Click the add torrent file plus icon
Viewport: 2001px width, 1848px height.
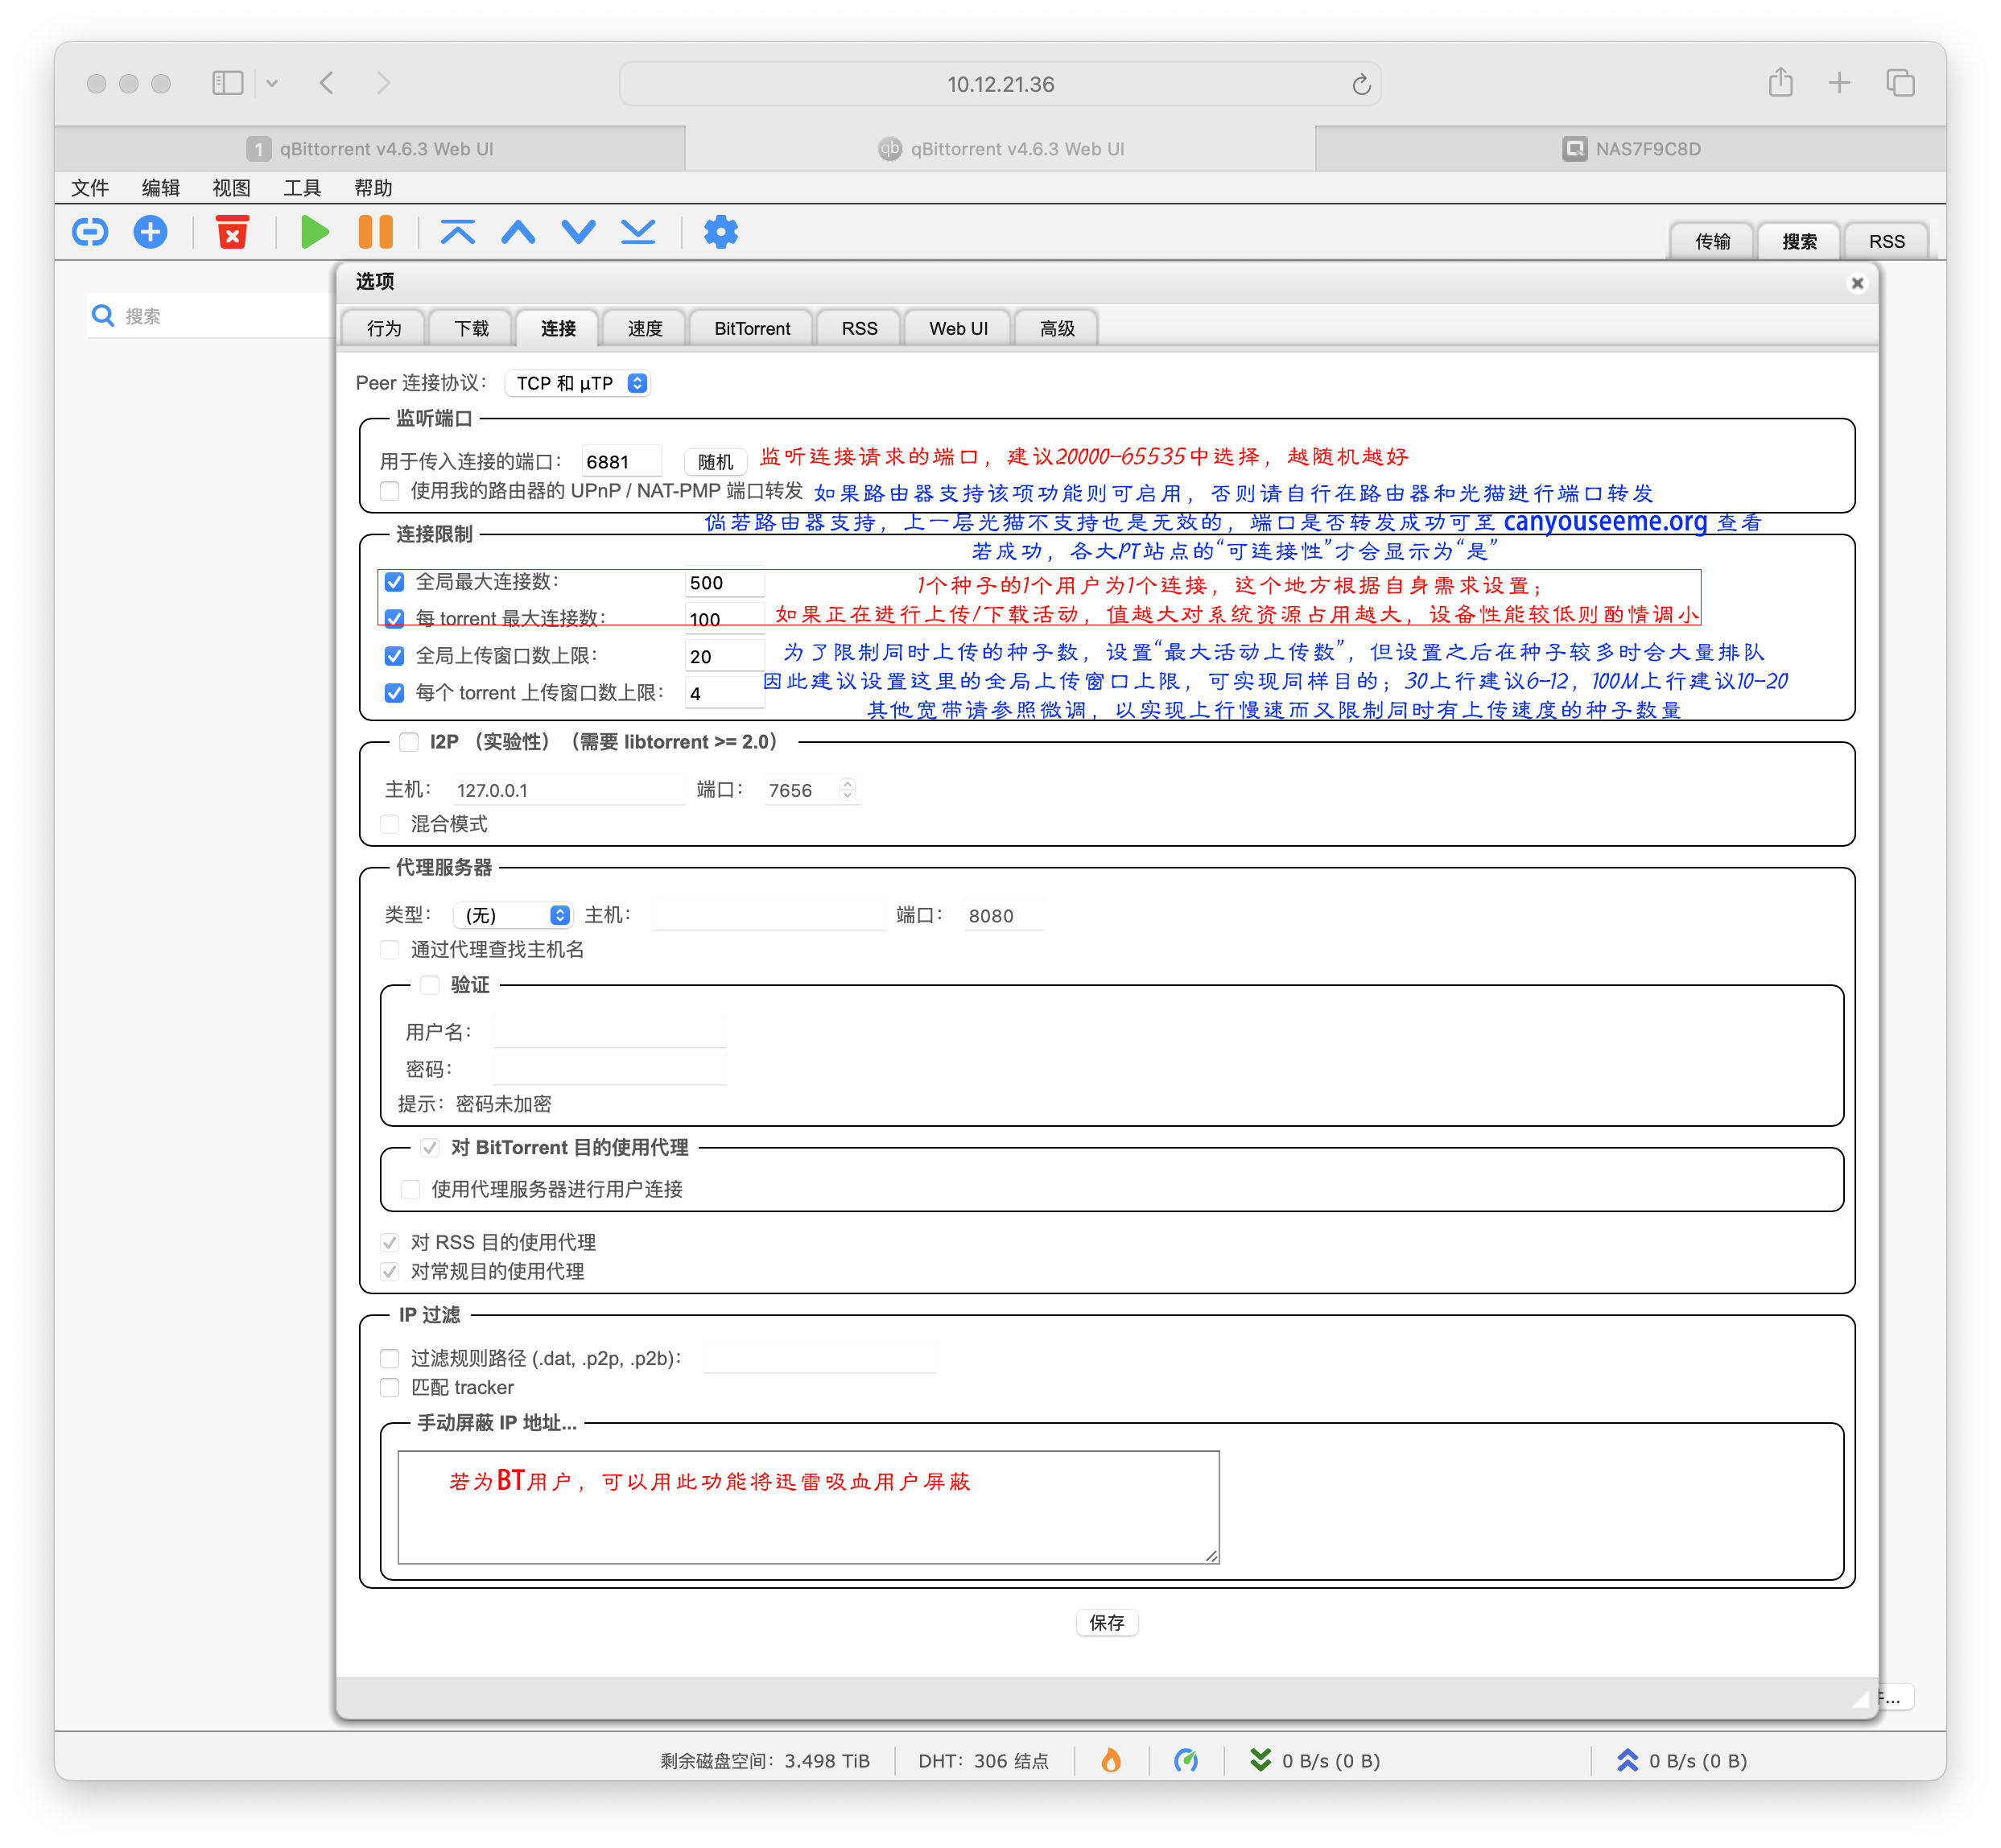tap(151, 232)
